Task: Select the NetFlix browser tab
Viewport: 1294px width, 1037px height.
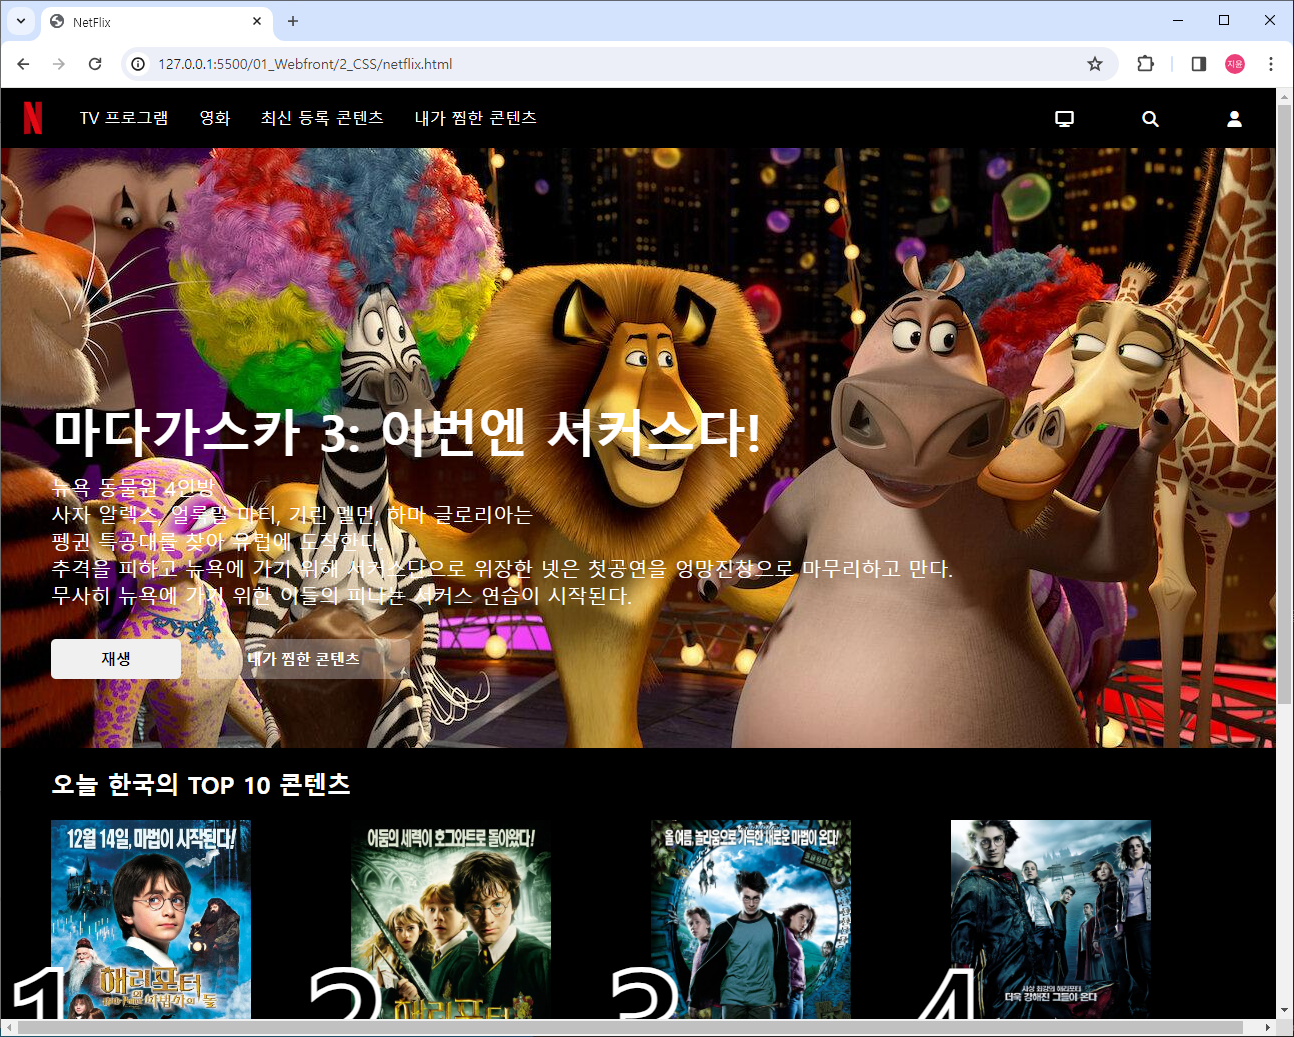Action: click(156, 22)
